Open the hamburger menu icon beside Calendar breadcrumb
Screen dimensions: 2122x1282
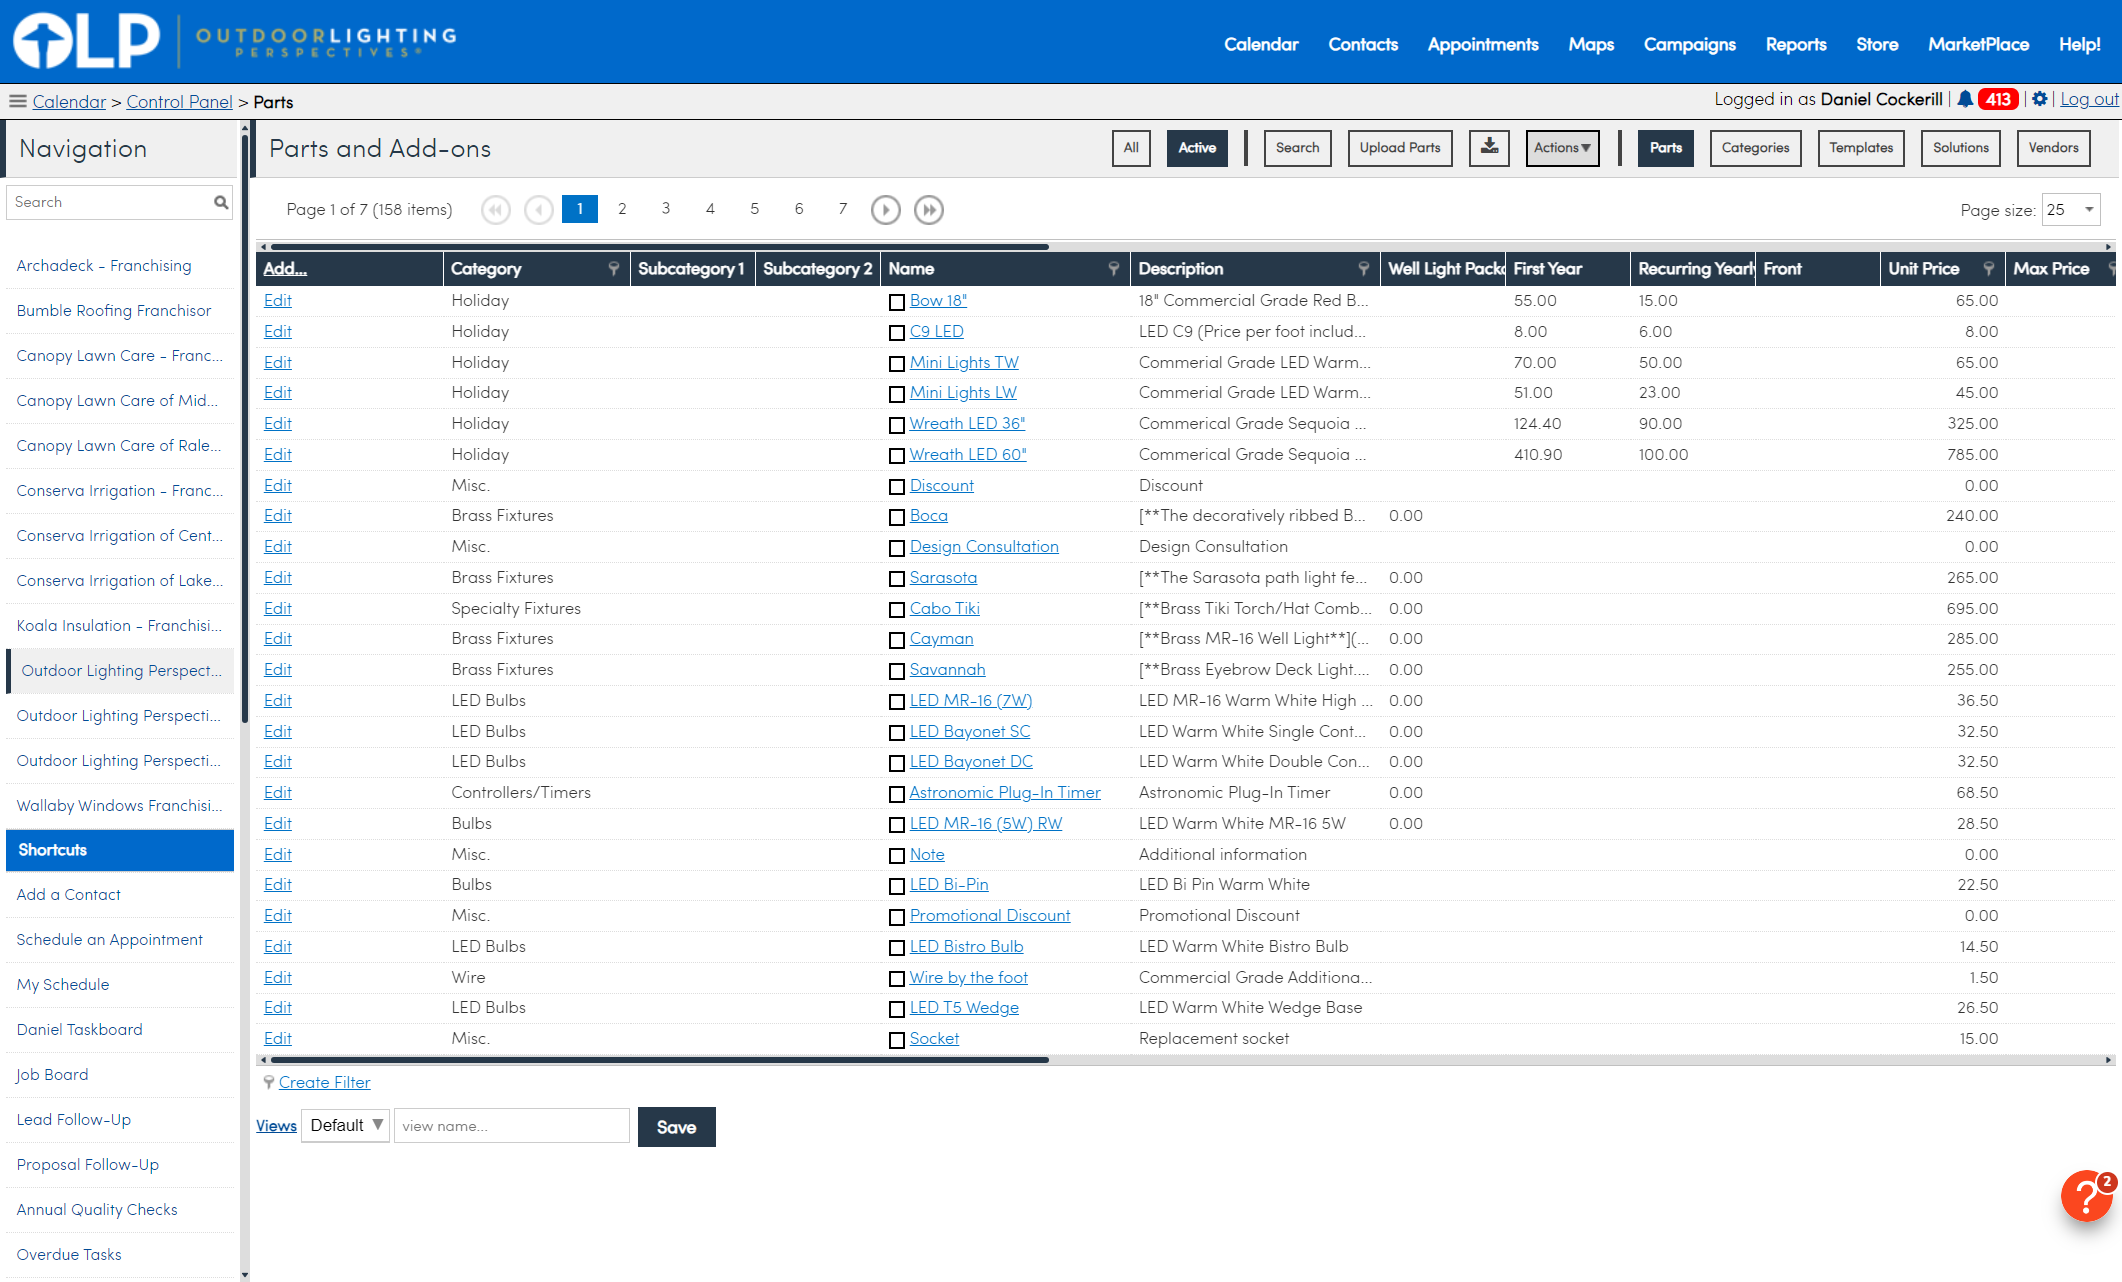[17, 101]
